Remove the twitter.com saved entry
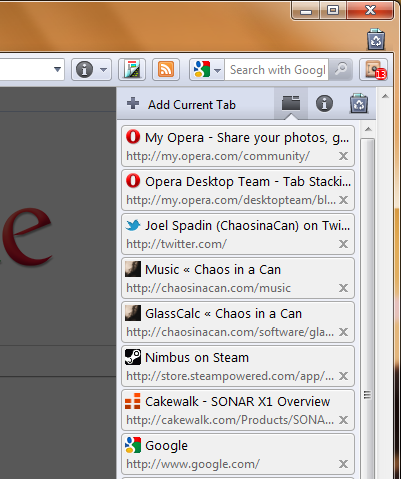 click(x=343, y=244)
